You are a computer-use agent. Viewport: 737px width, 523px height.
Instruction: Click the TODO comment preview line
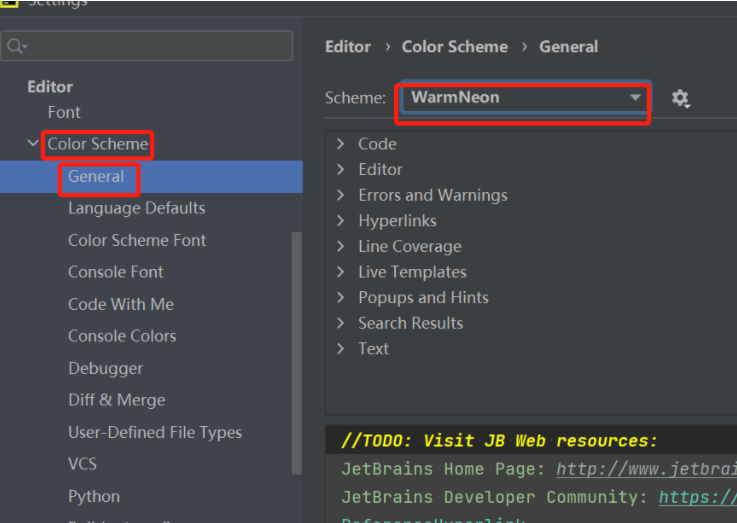[x=499, y=441]
